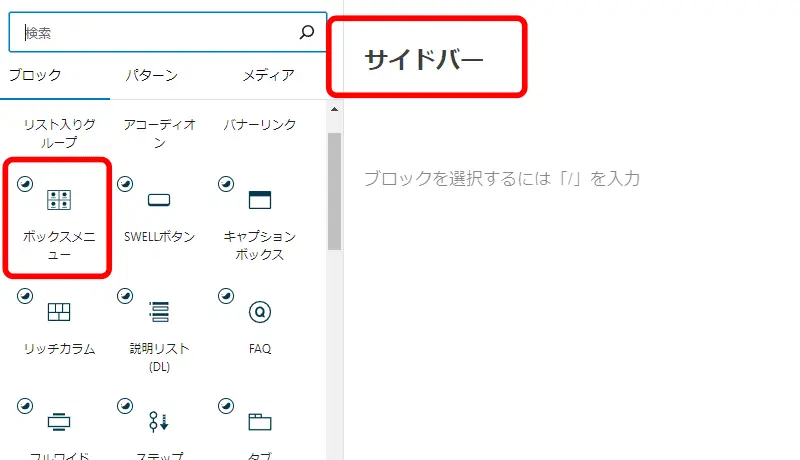Insert the キャプションボックス block
Viewport: 800px width, 460px height.
pos(259,218)
